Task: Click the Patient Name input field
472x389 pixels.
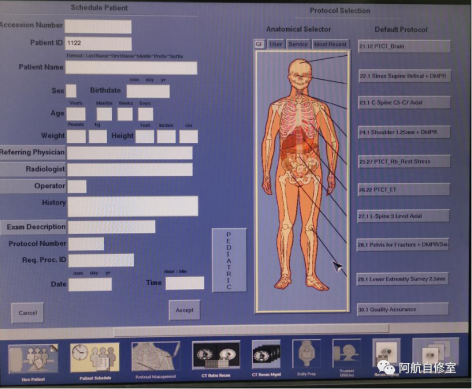Action: tap(131, 68)
